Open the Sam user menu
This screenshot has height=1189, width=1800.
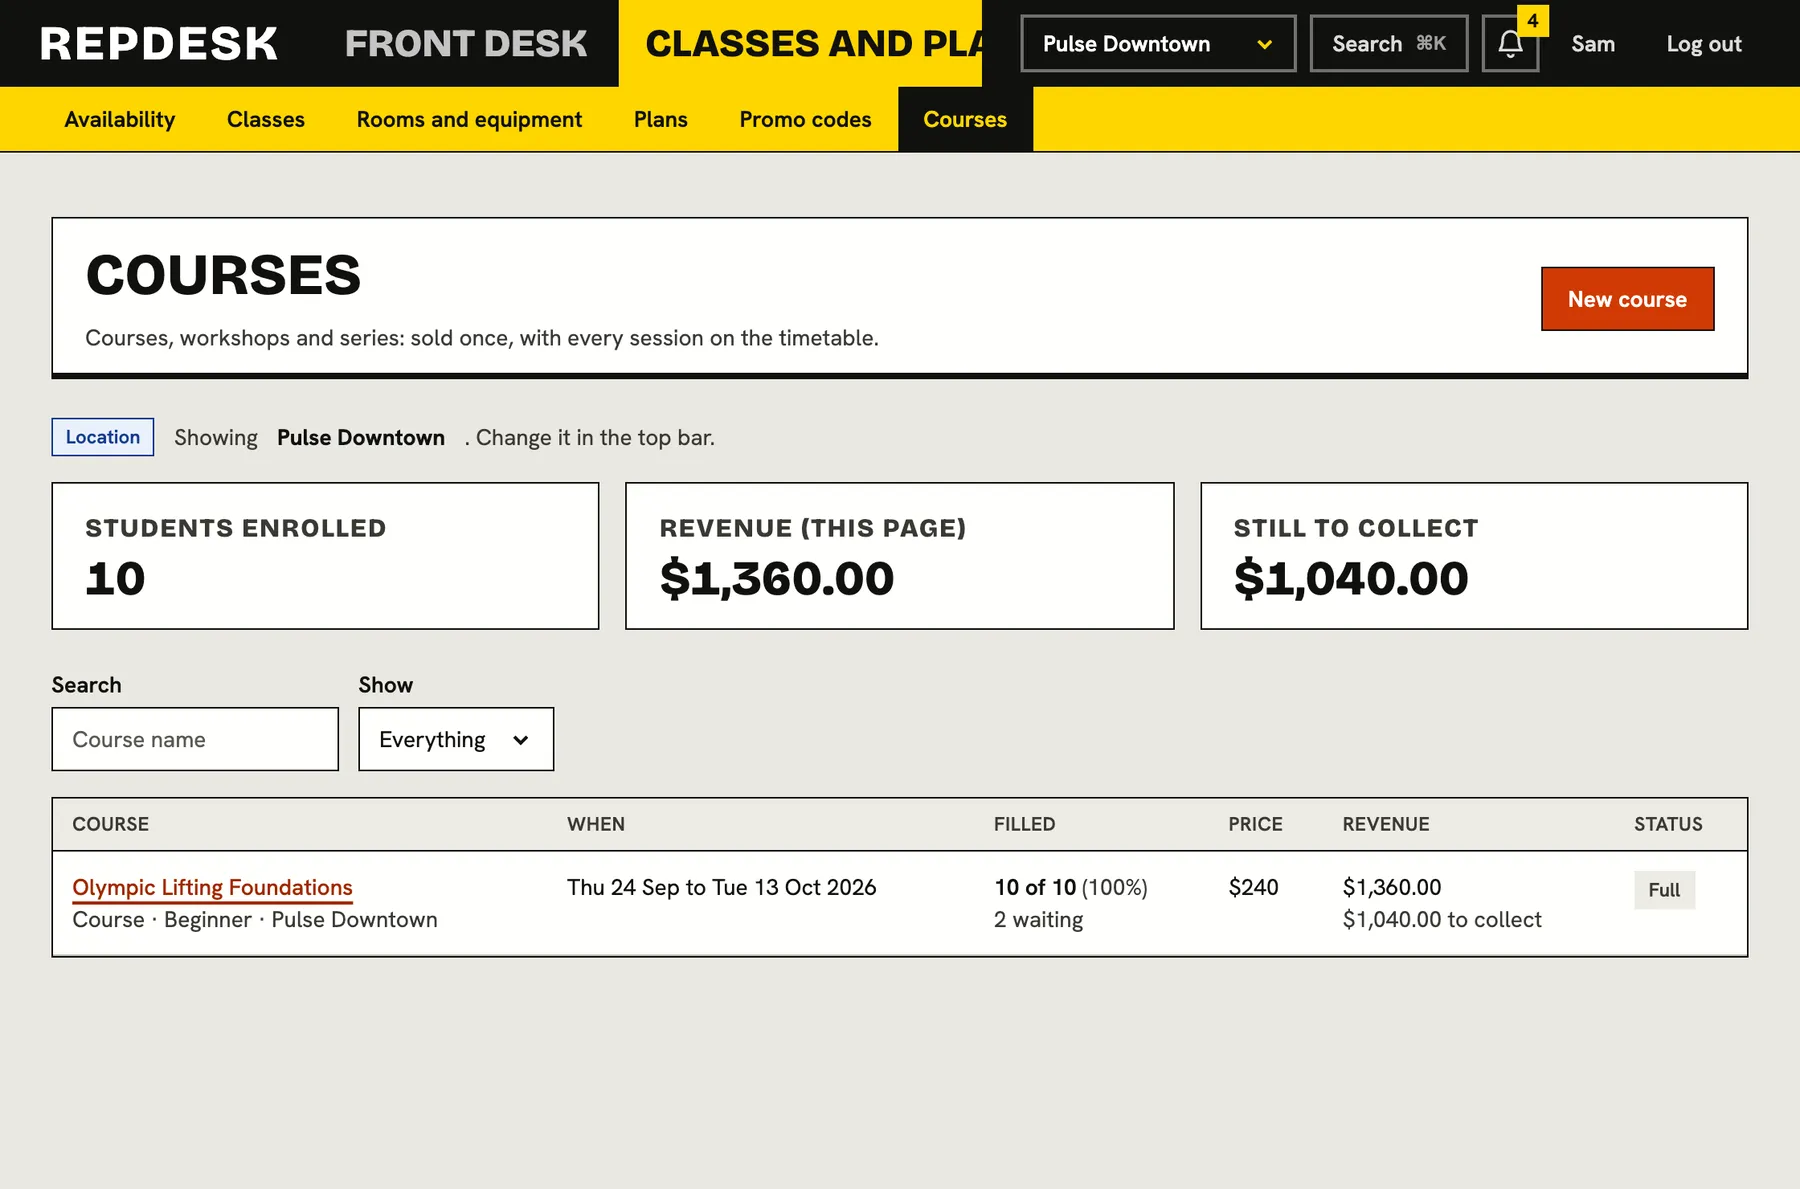coord(1593,44)
